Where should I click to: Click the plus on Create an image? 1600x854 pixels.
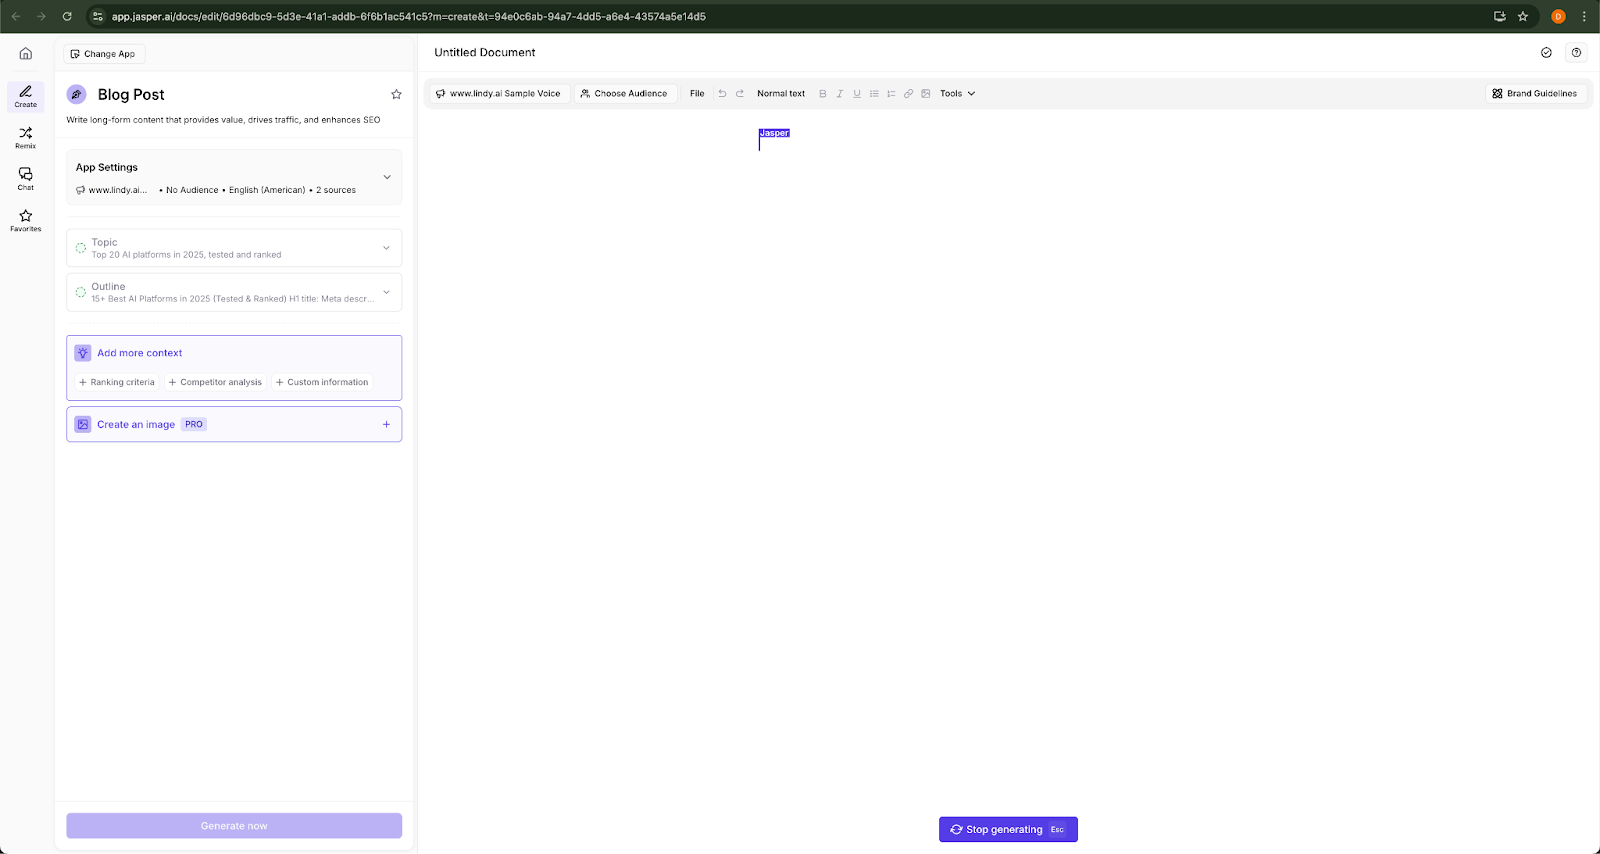386,424
